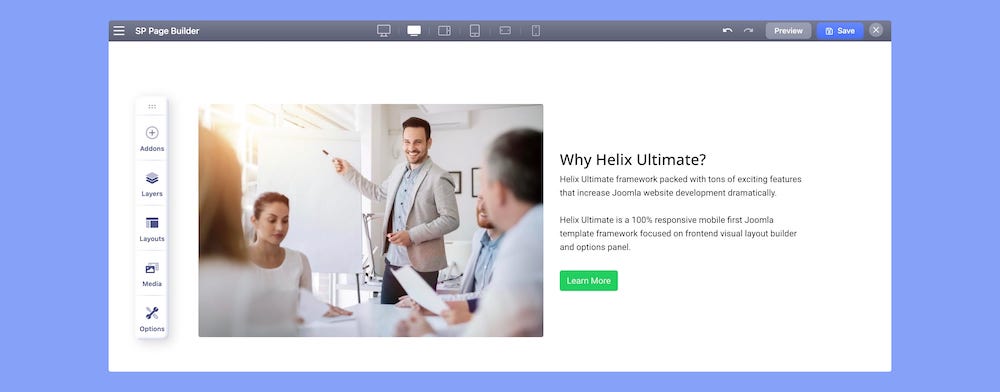Screen dimensions: 1000x392
Task: Switch to landscape tablet device view
Action: coord(445,31)
